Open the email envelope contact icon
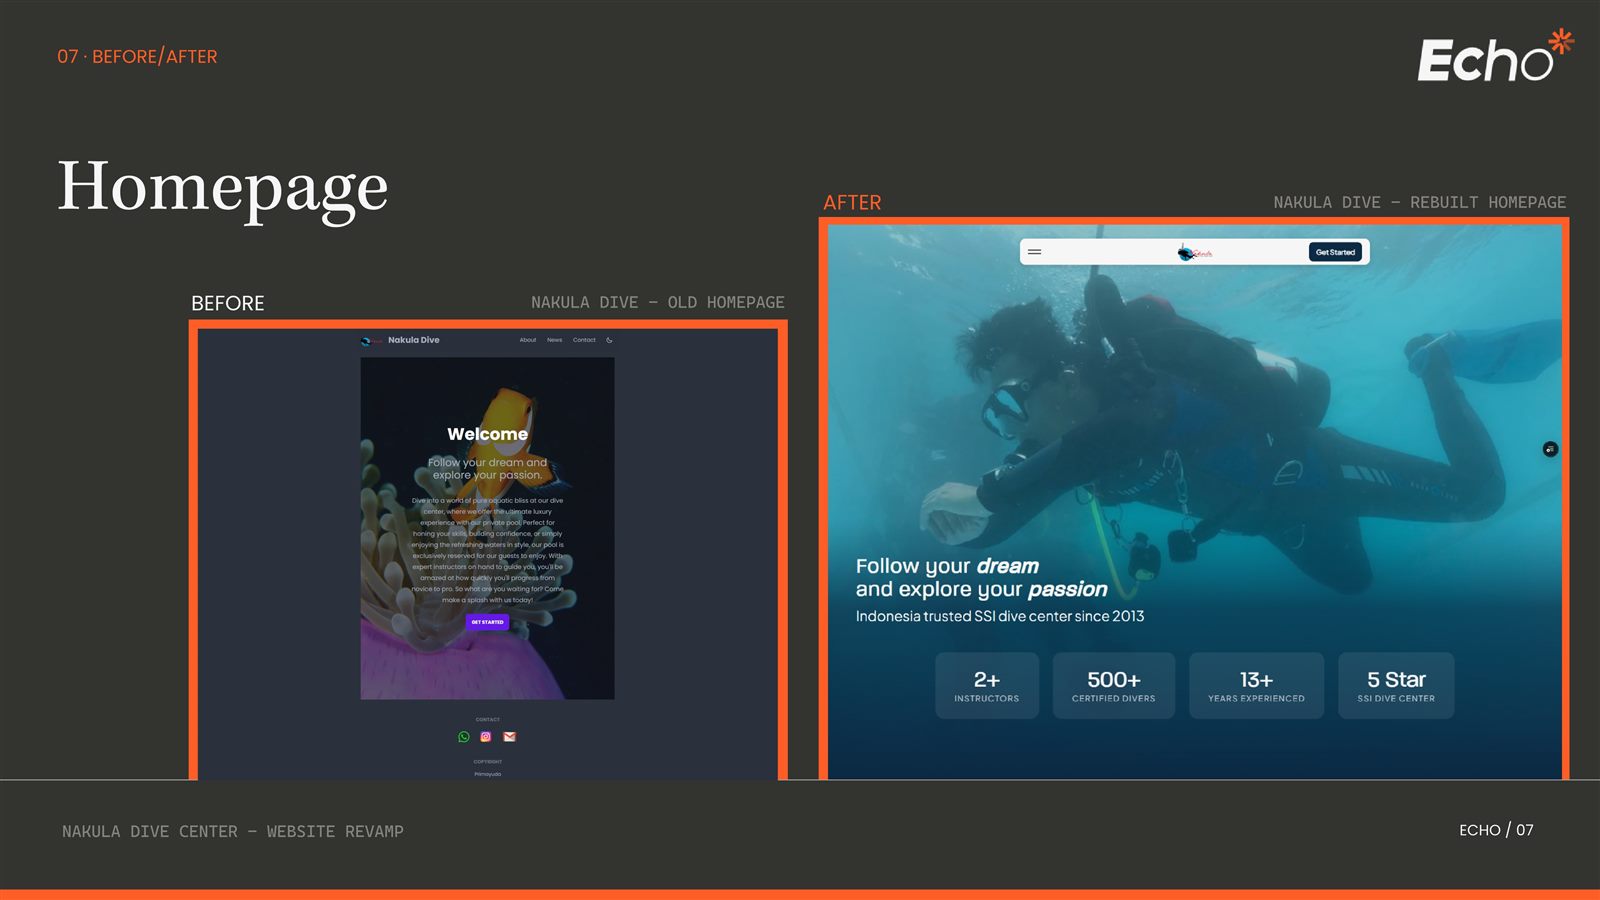The width and height of the screenshot is (1600, 900). [510, 737]
